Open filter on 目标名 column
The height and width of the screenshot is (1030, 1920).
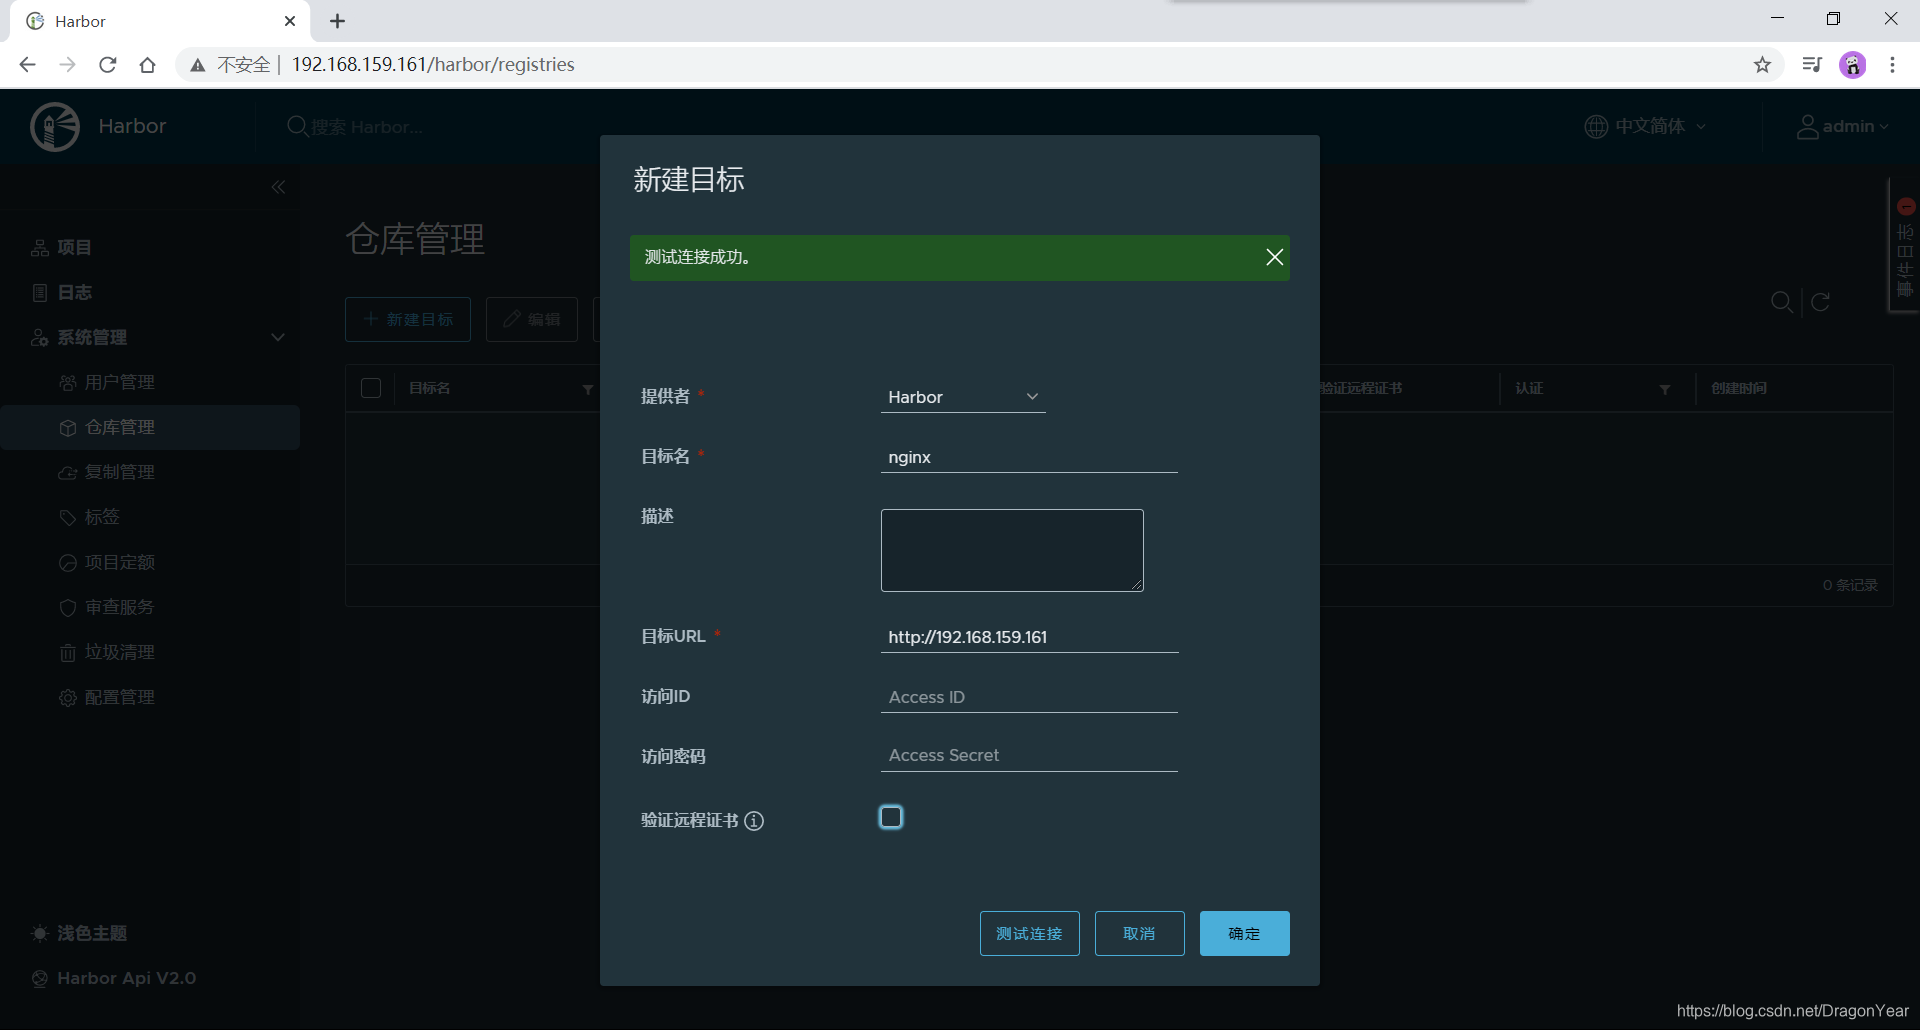coord(588,389)
